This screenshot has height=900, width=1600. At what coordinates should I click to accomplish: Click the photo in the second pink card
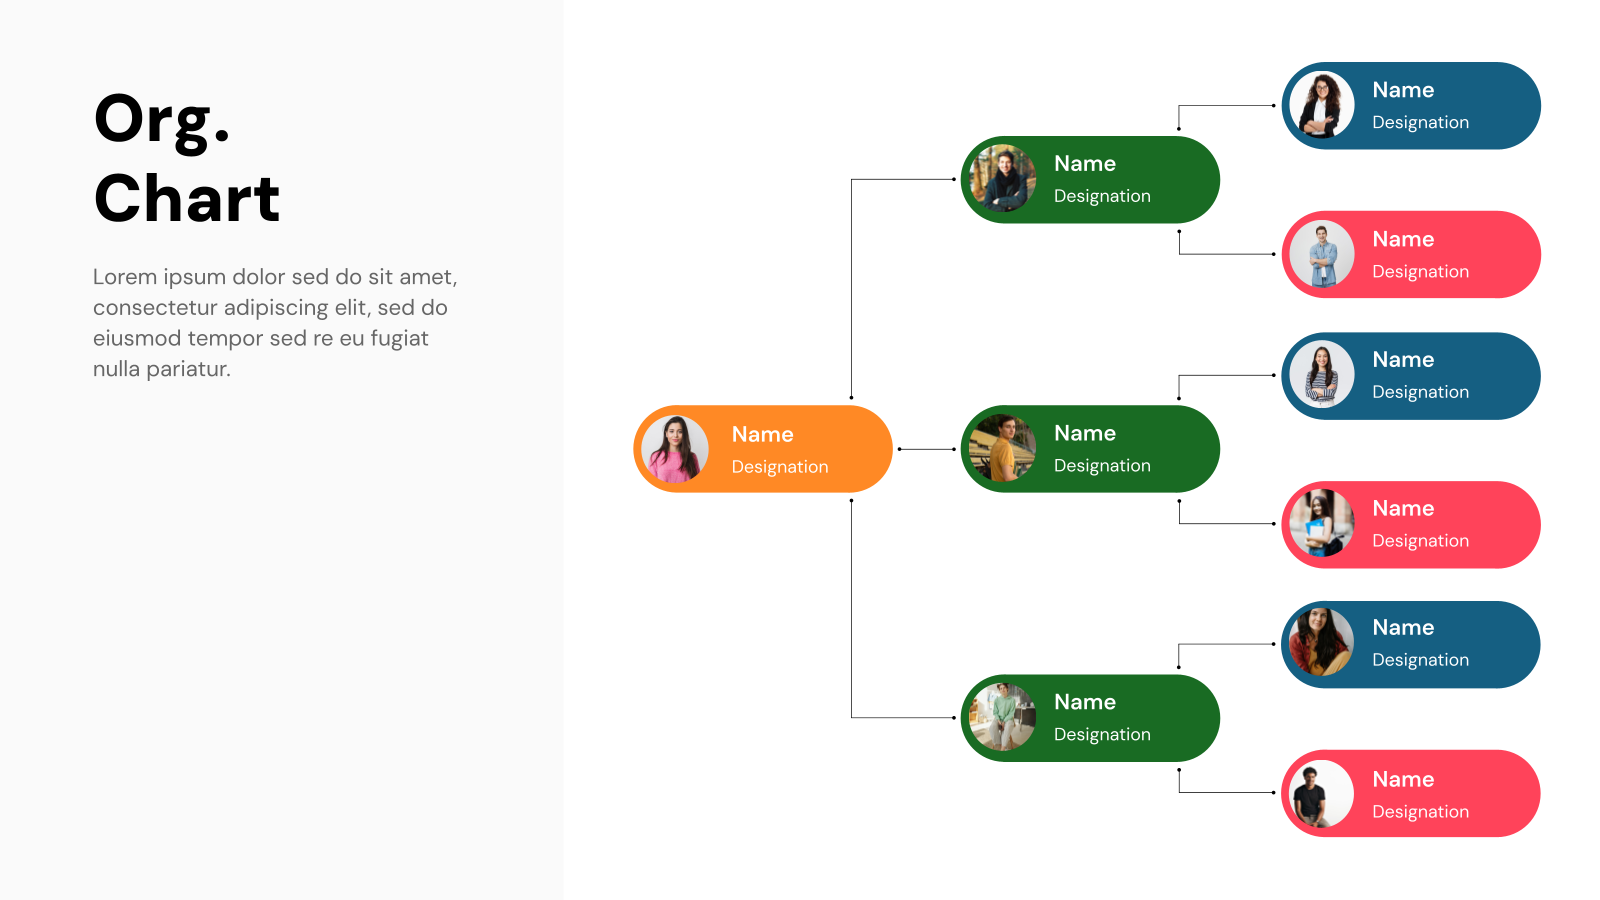coord(1321,524)
